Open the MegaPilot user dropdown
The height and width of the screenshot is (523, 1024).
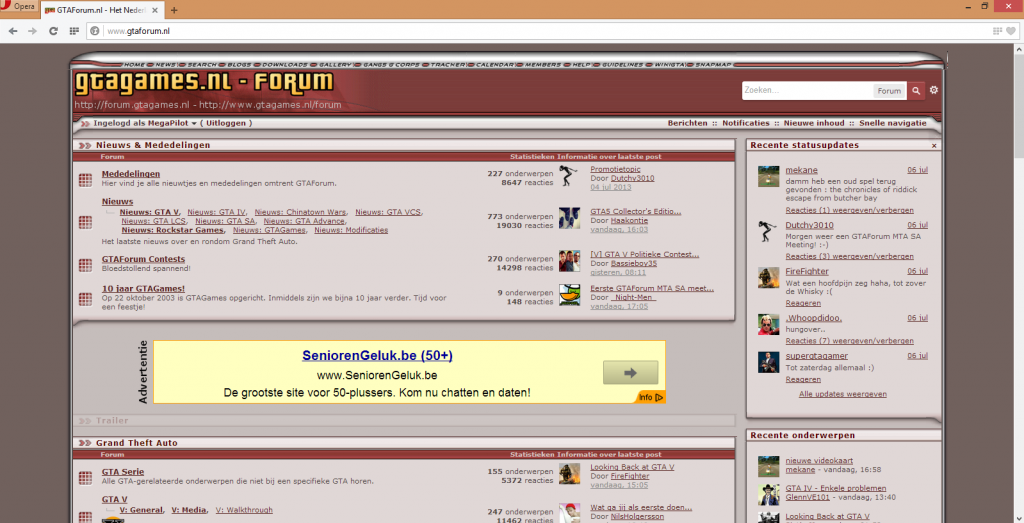pyautogui.click(x=172, y=123)
